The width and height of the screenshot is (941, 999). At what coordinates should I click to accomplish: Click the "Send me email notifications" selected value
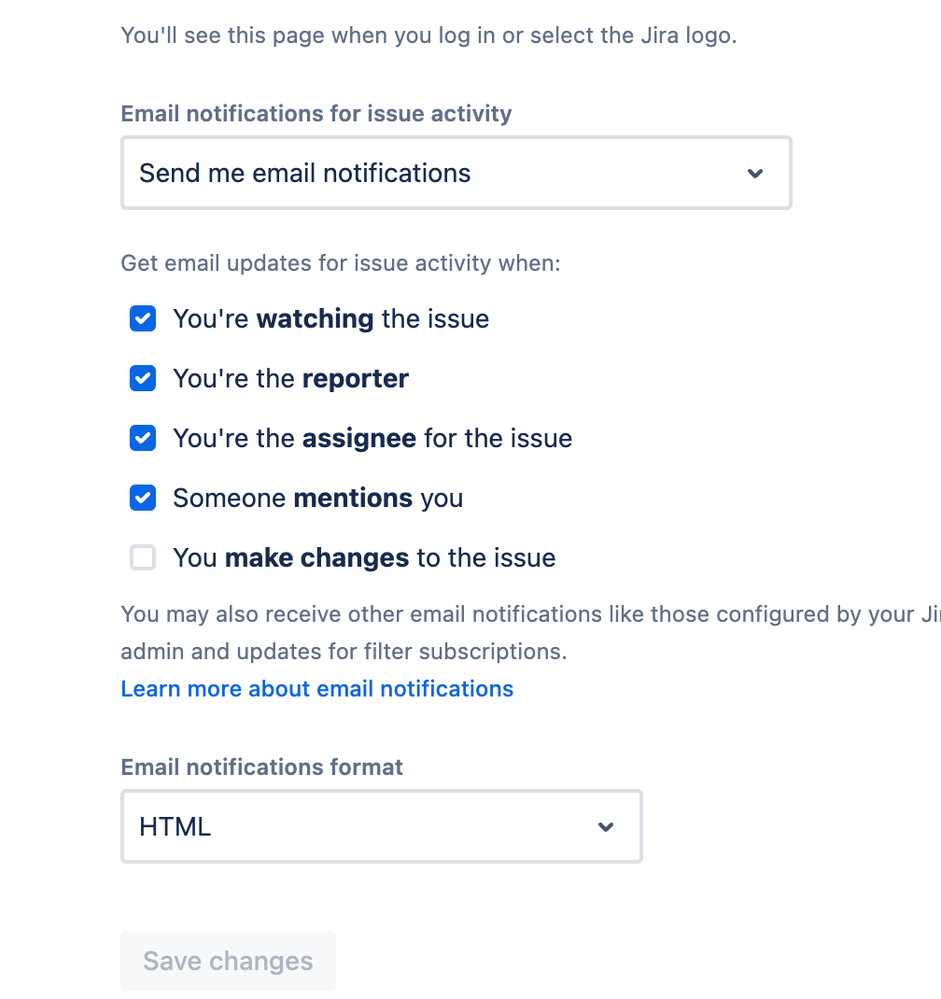coord(305,173)
